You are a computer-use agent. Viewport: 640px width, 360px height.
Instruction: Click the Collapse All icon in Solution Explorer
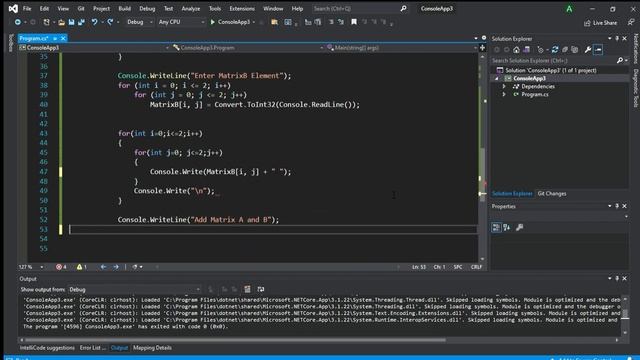565,50
